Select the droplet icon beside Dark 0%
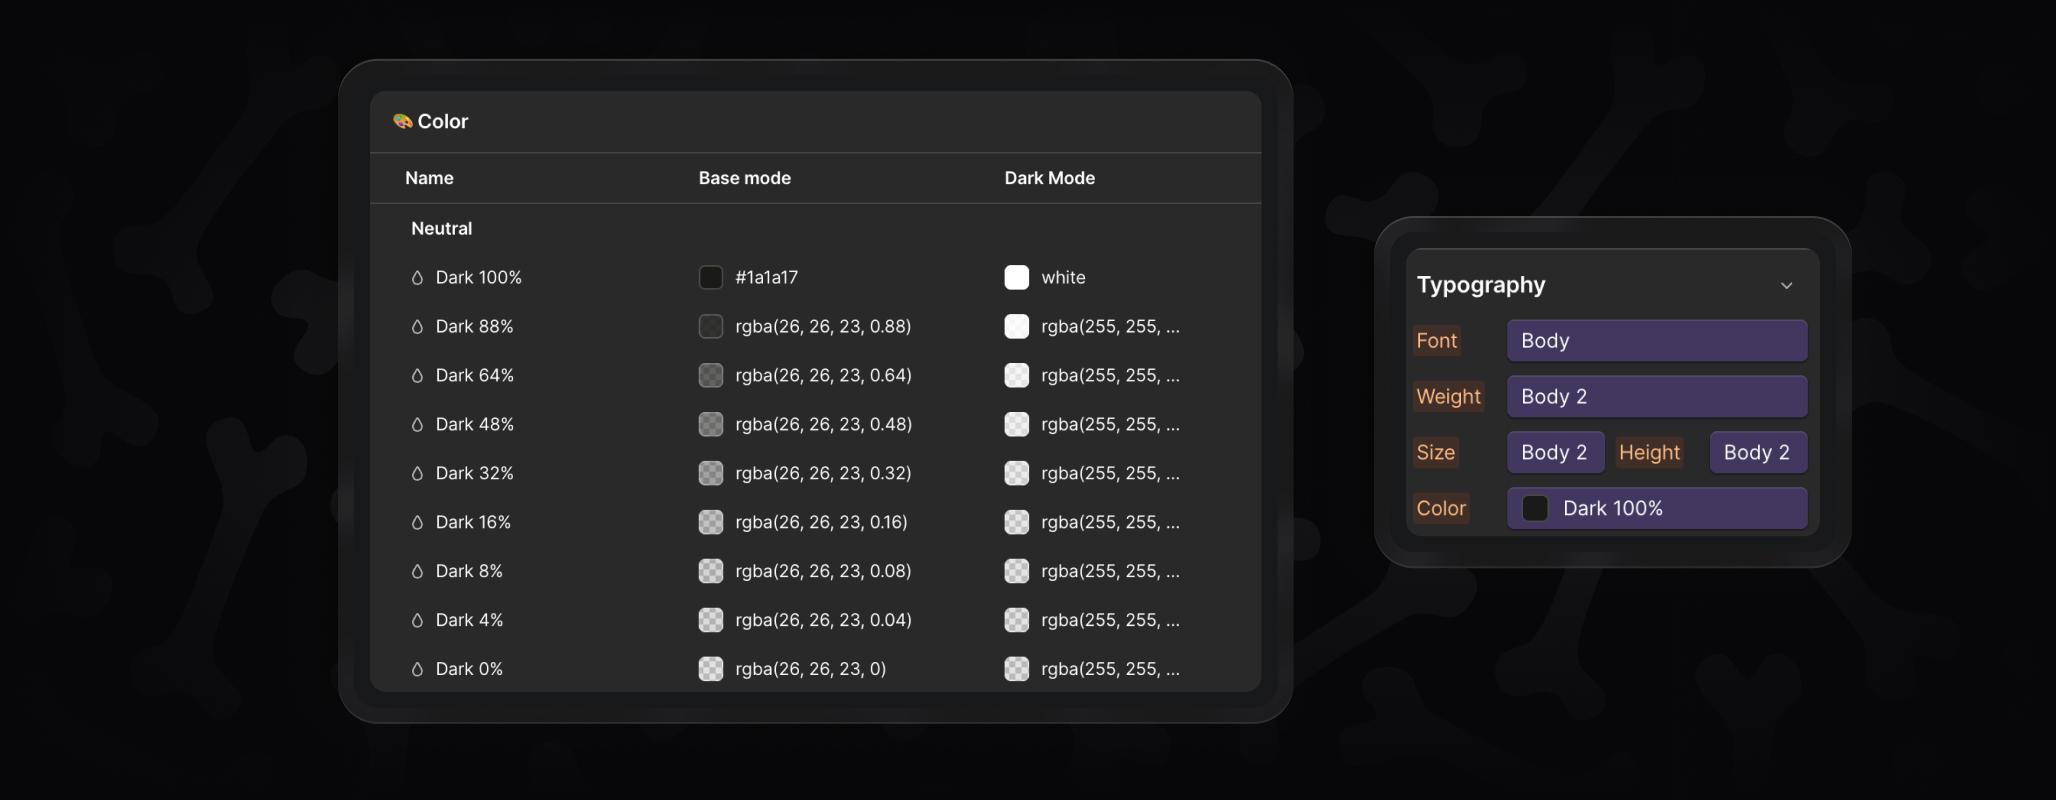The width and height of the screenshot is (2056, 800). (x=417, y=668)
